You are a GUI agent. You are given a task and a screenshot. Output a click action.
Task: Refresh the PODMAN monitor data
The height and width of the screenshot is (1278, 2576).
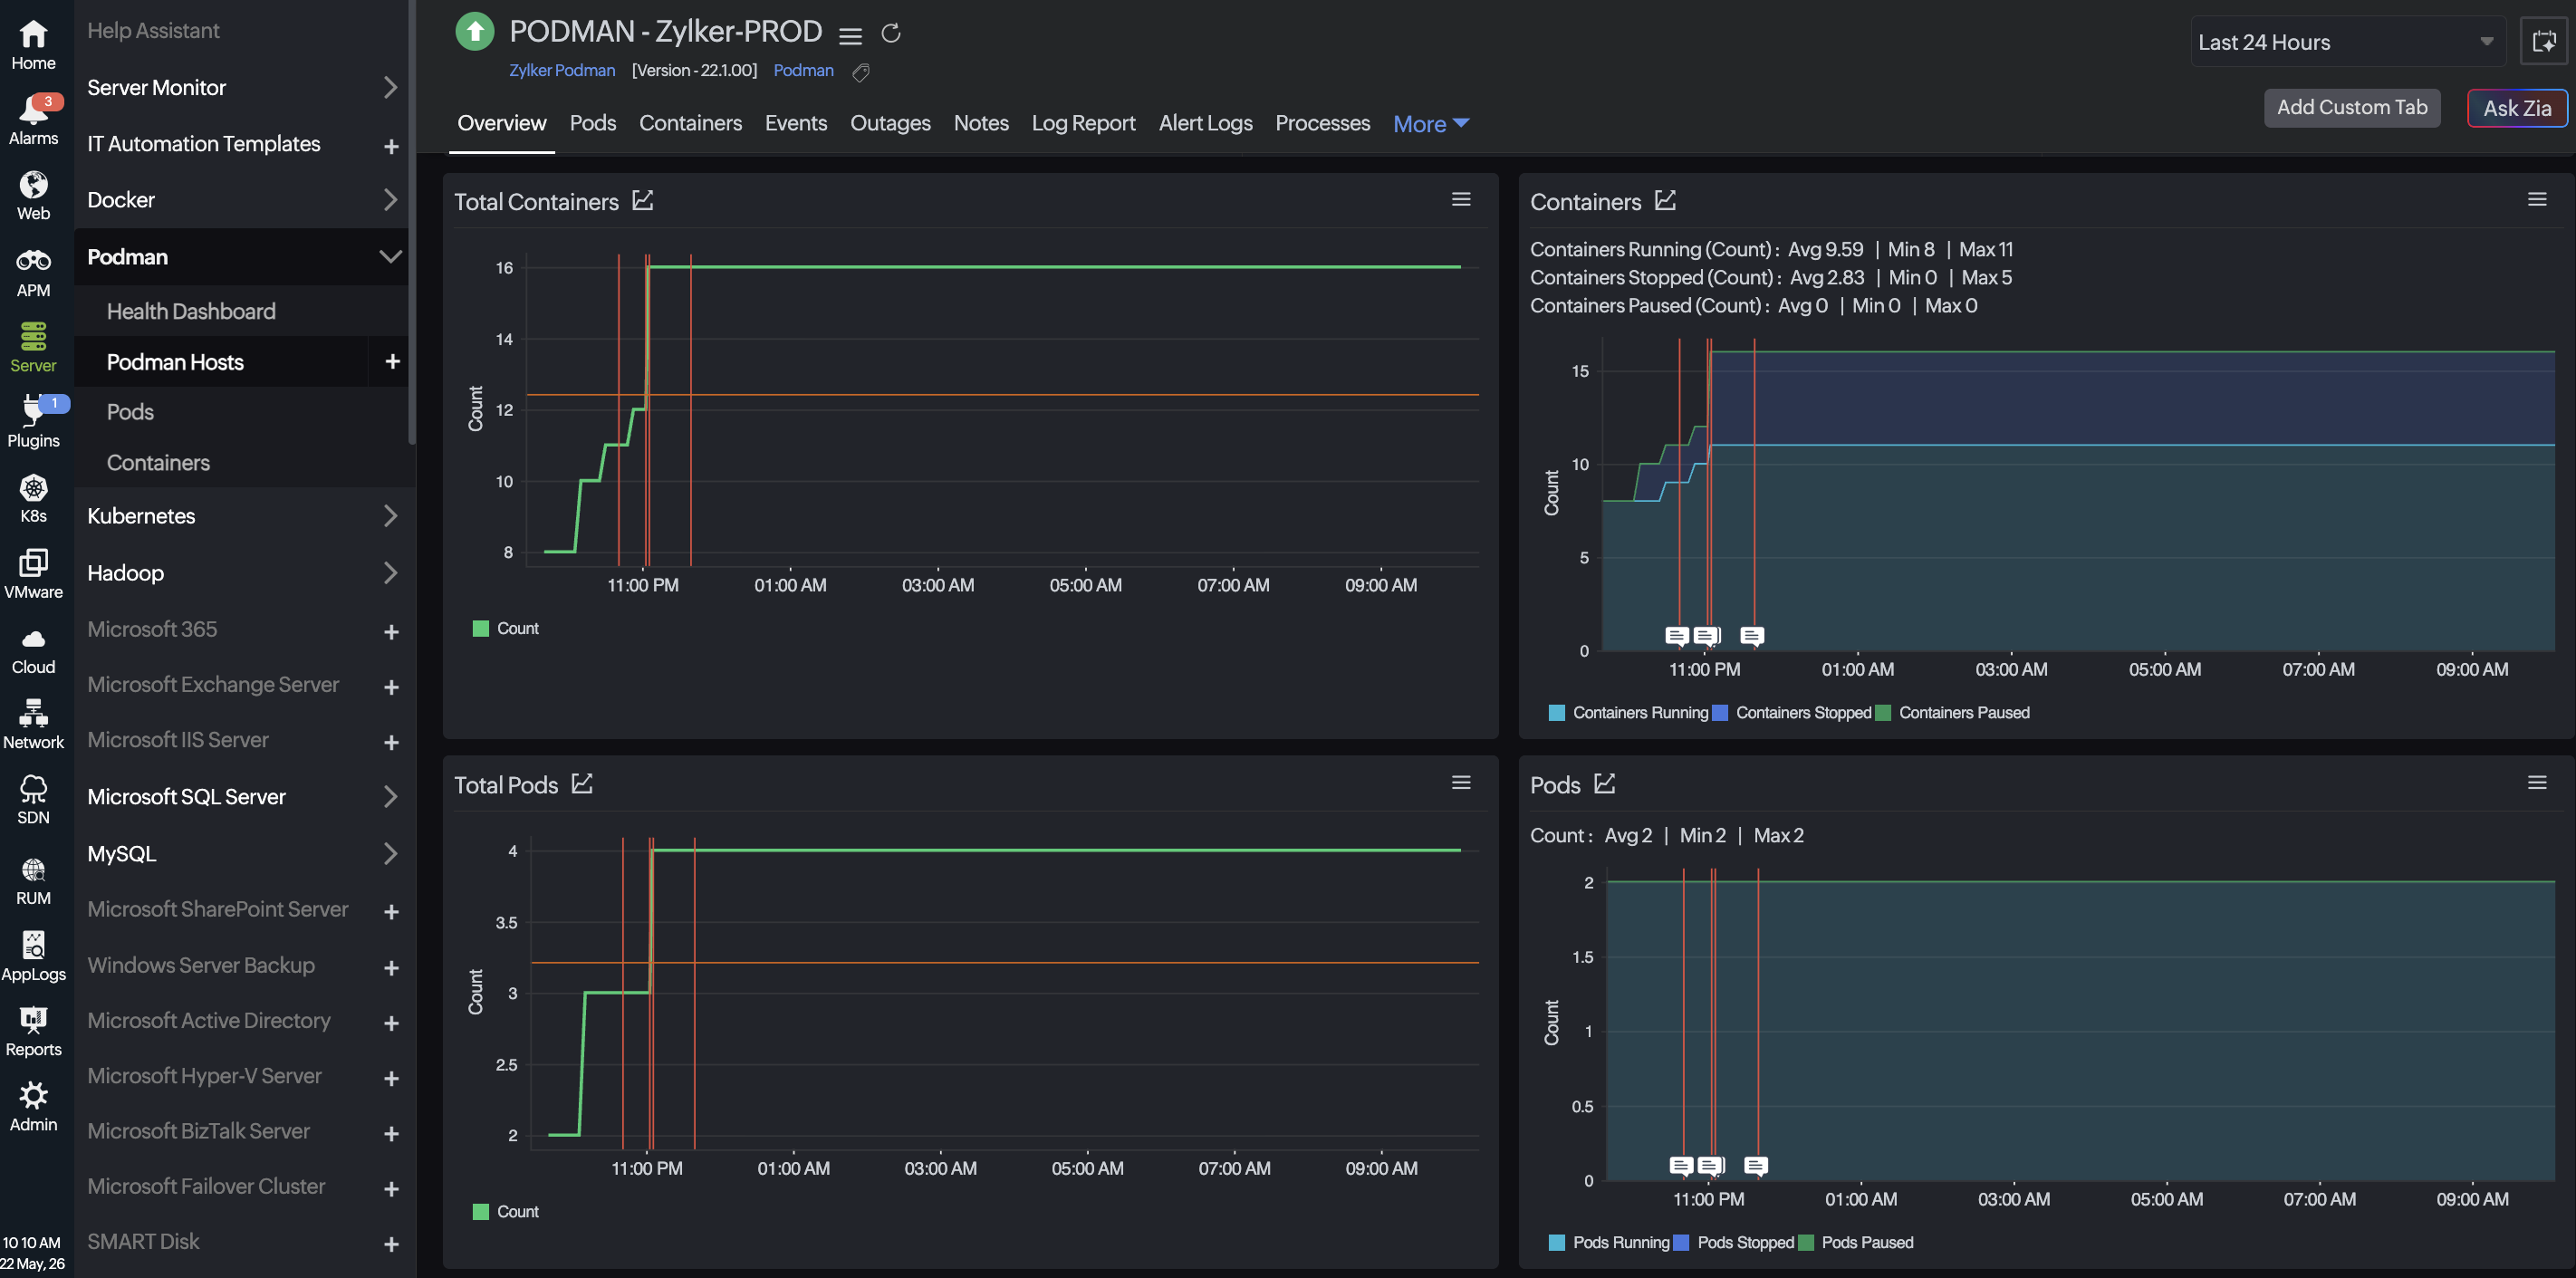point(891,34)
